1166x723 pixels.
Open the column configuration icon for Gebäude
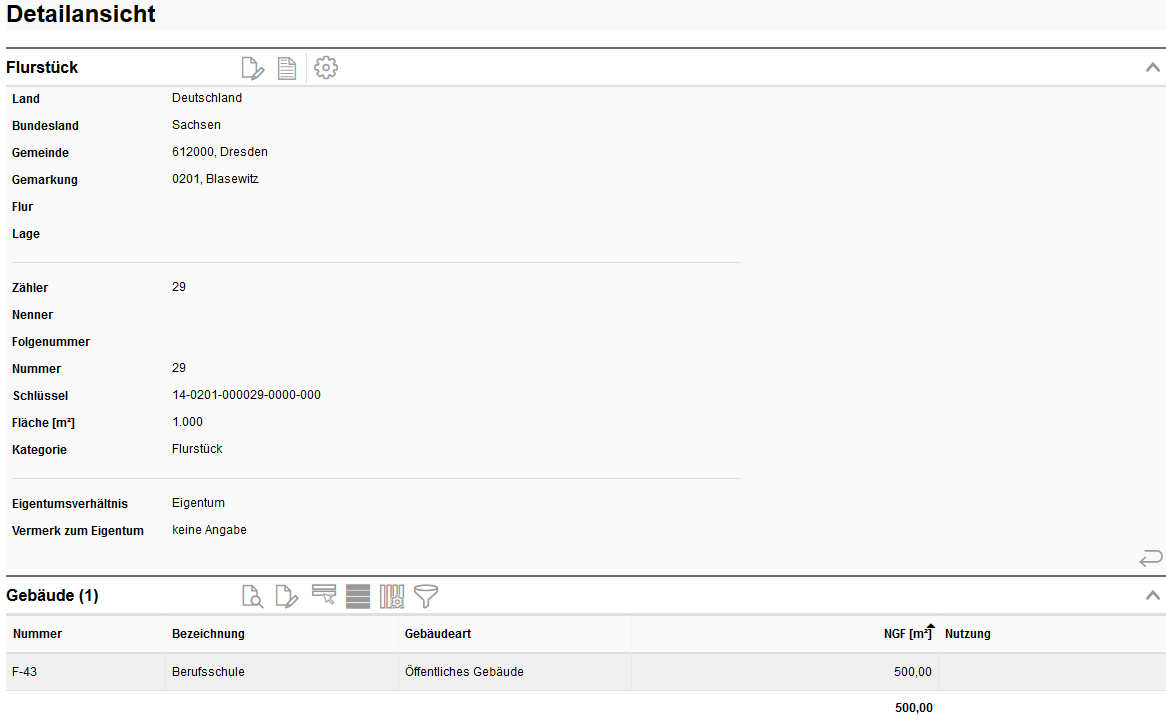click(392, 597)
